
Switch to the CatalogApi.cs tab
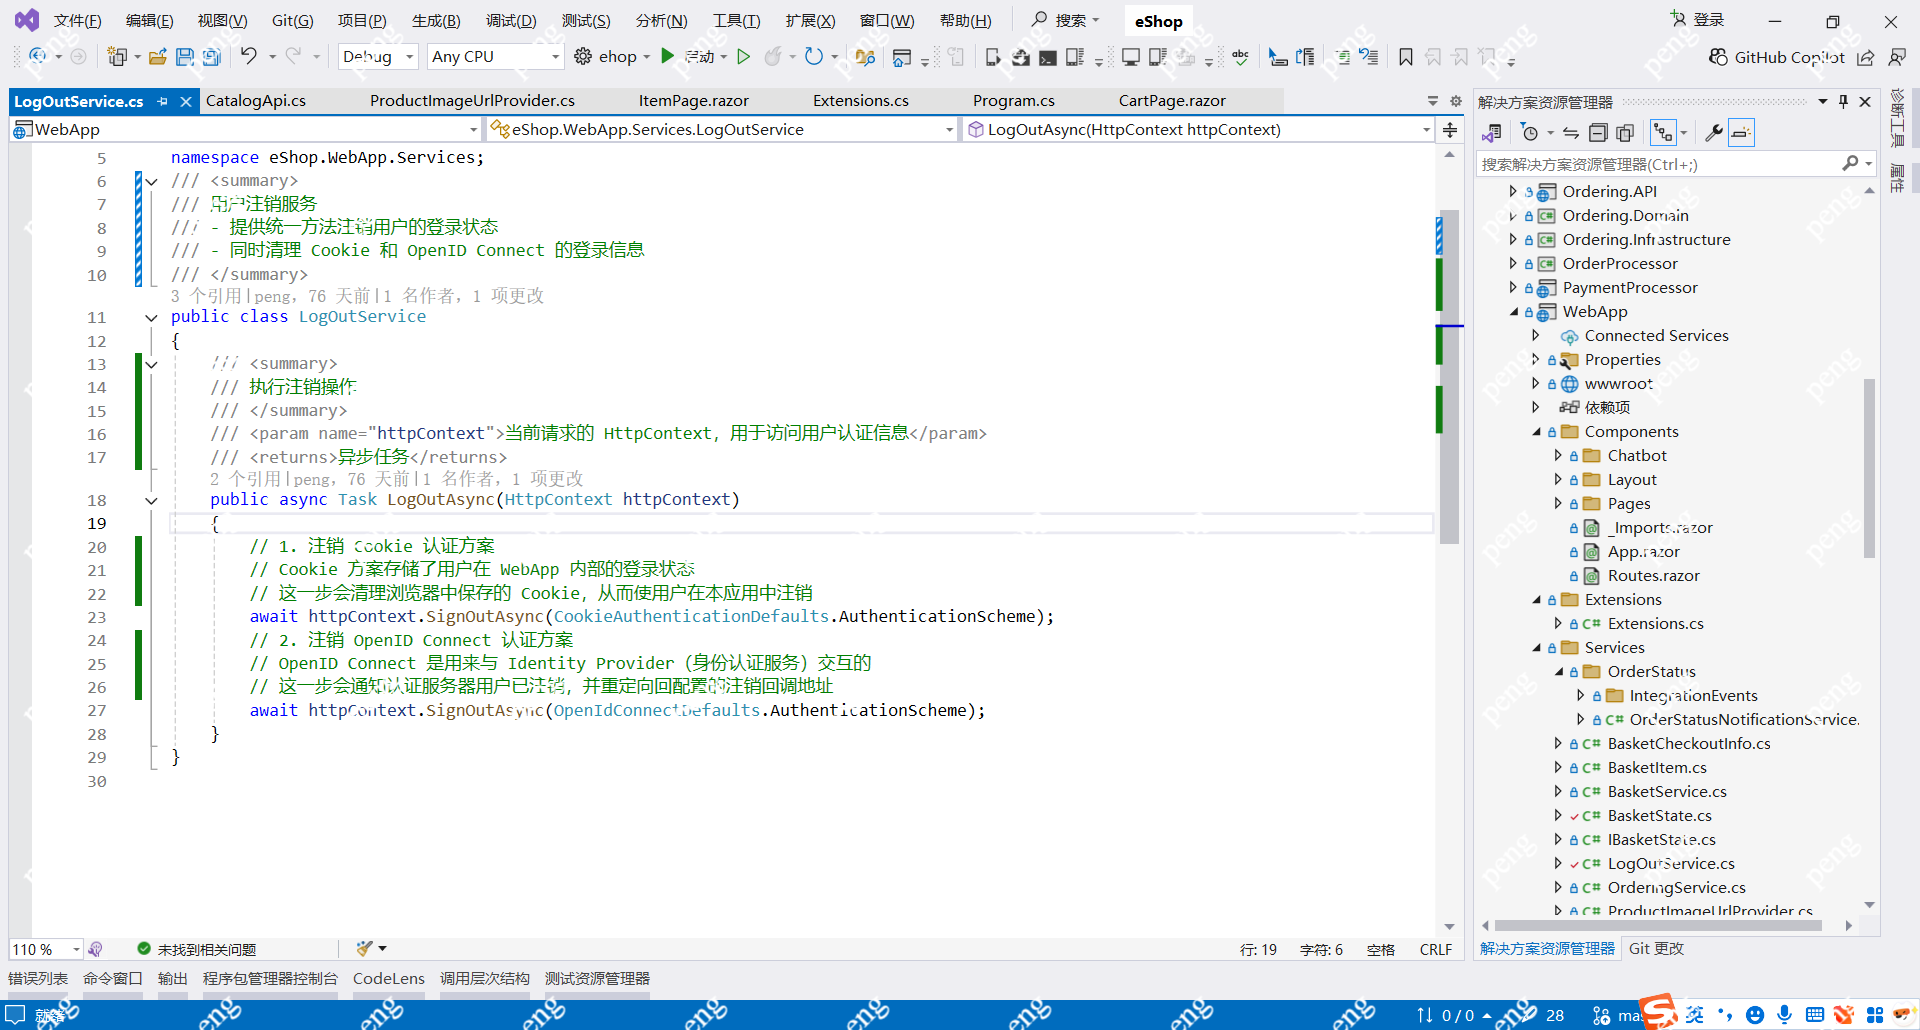[x=258, y=100]
